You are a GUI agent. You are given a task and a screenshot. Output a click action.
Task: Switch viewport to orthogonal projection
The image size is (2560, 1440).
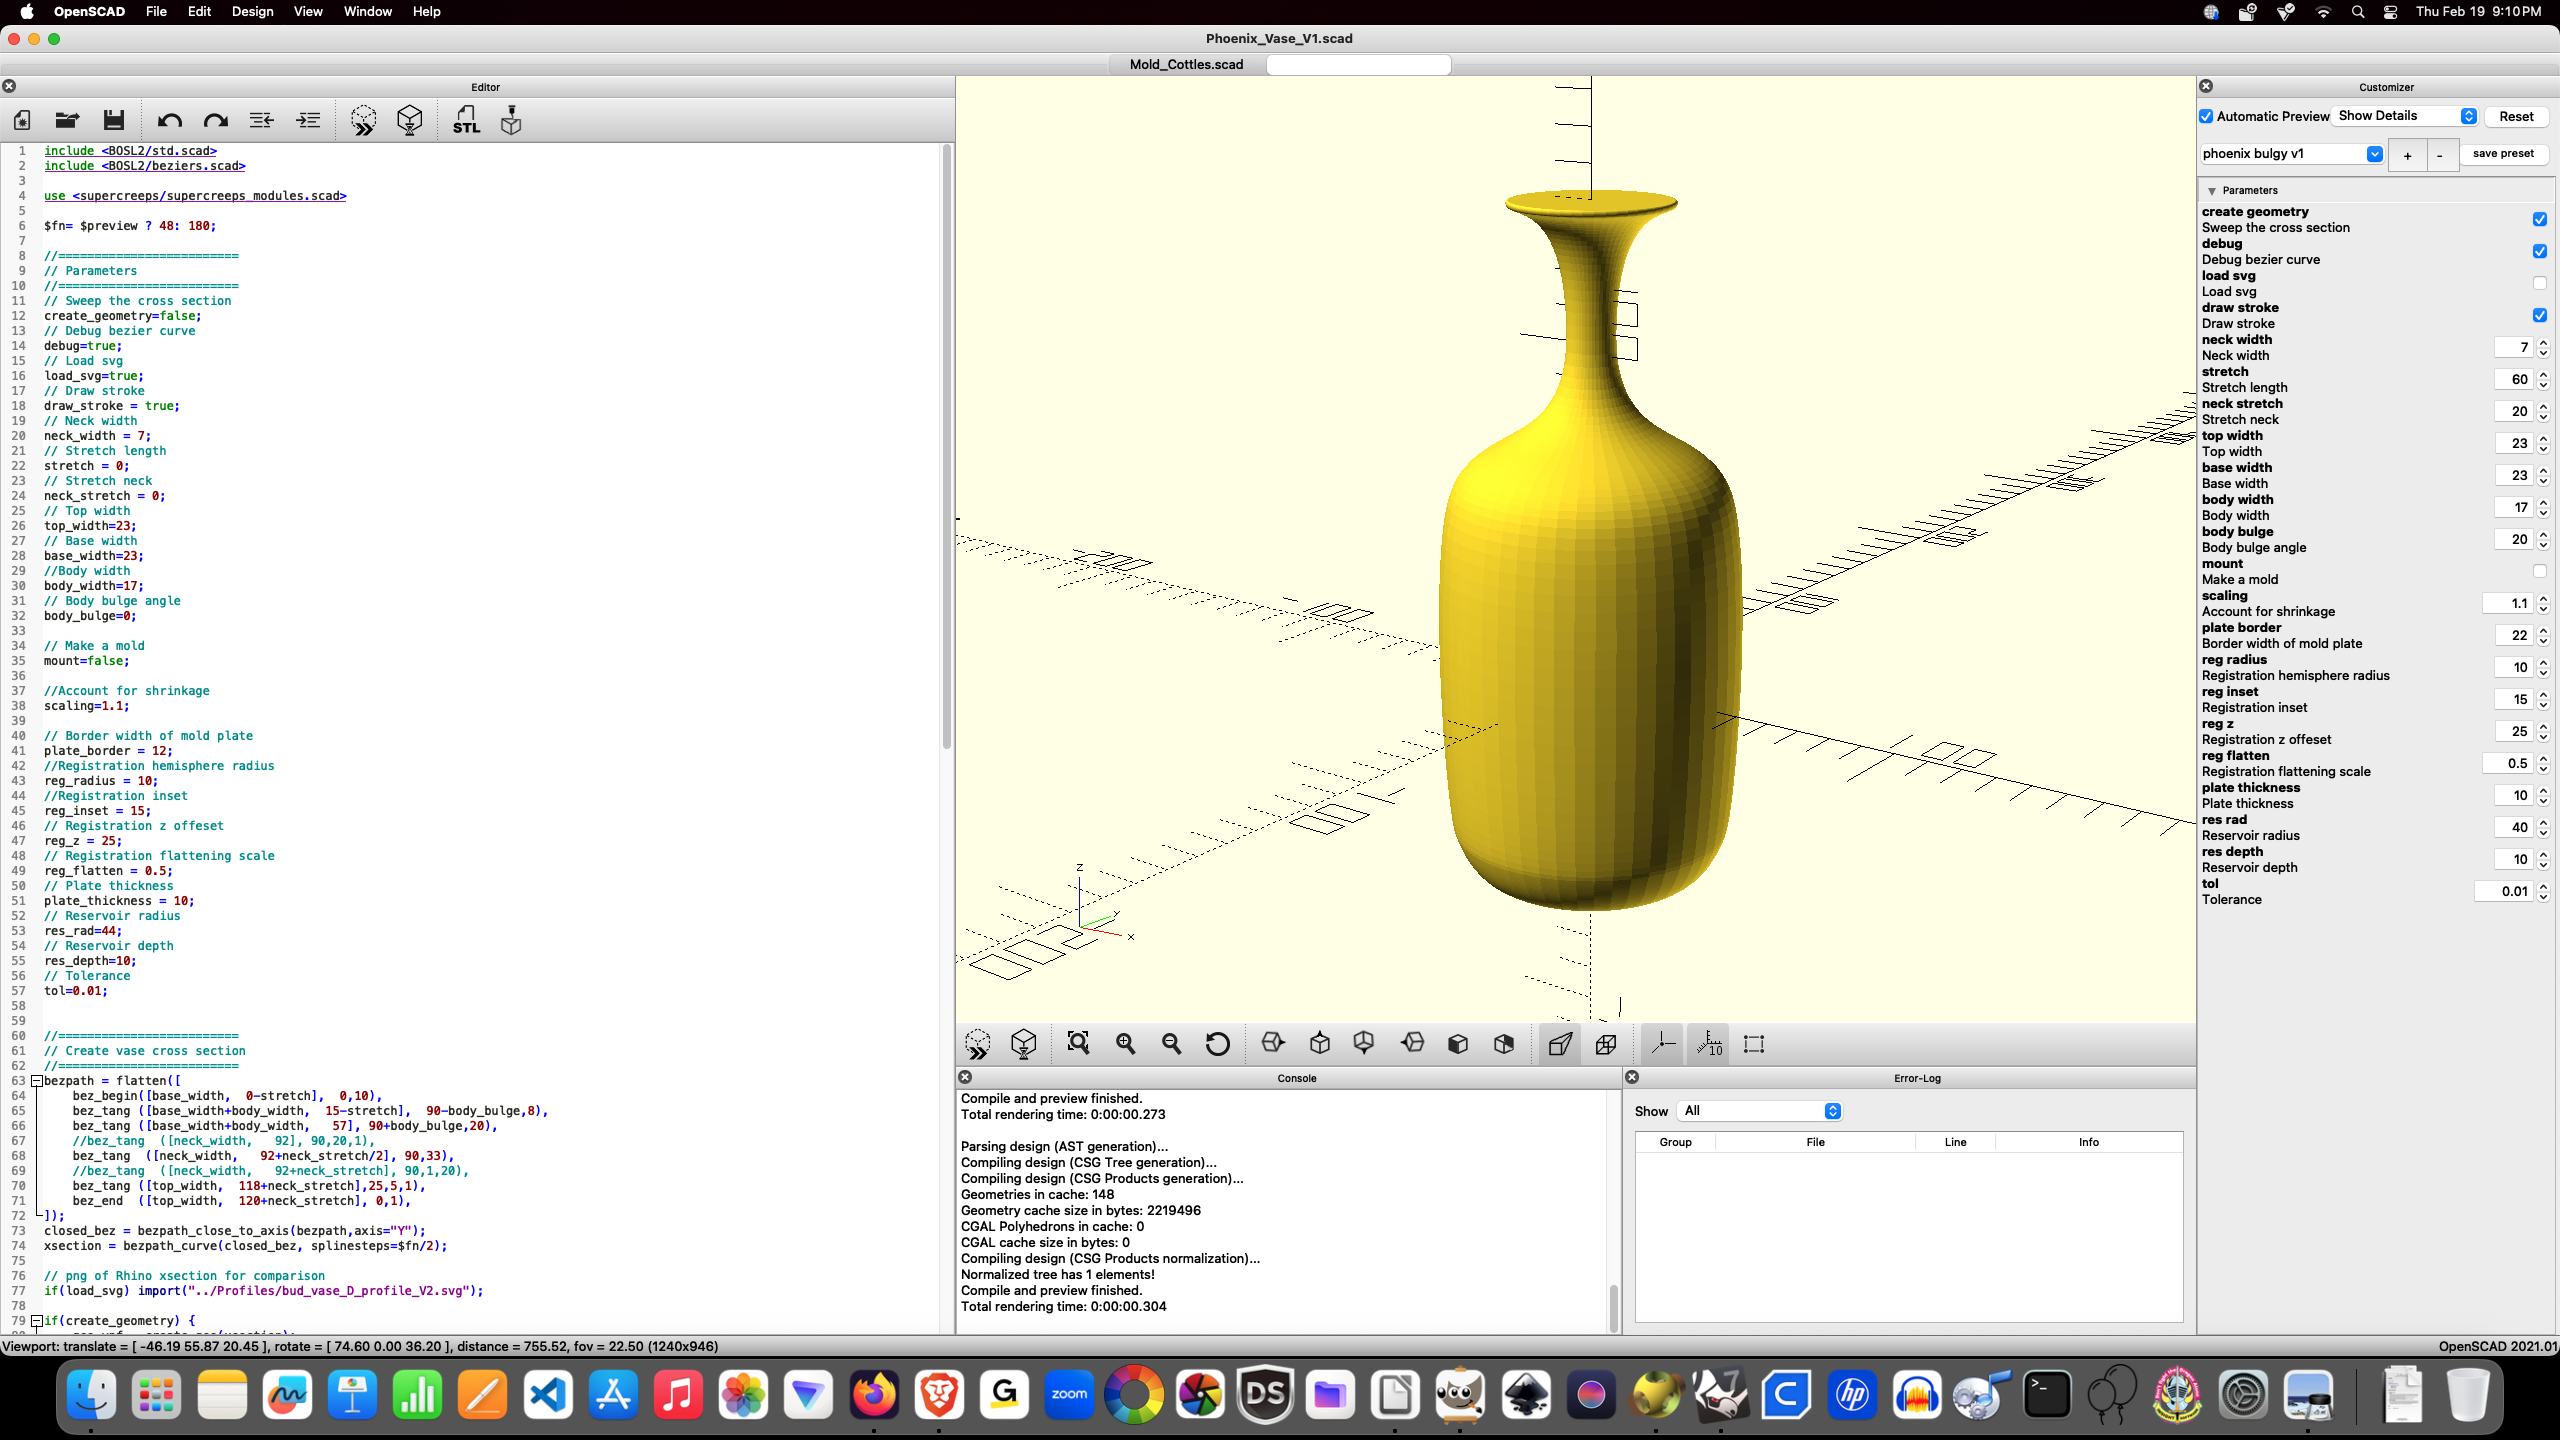1607,1044
